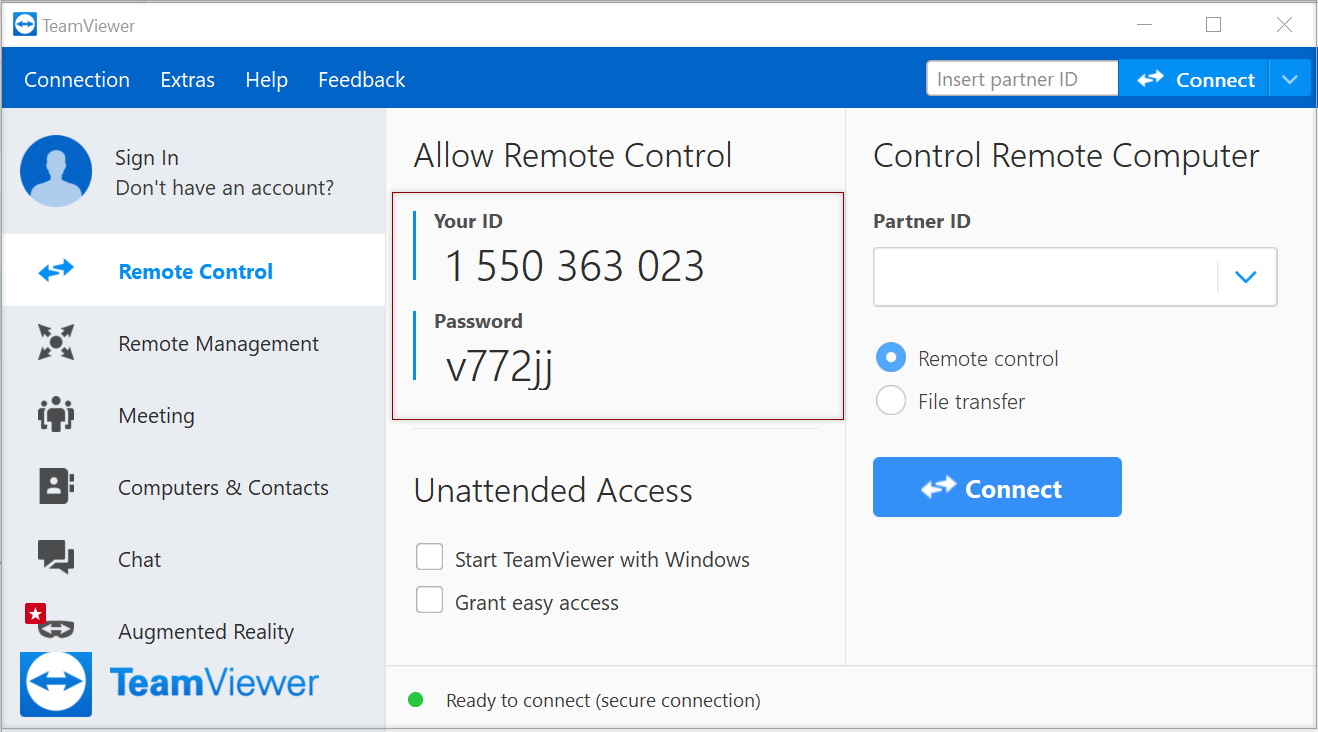
Task: Click the Augmented Reality glasses icon
Action: pyautogui.click(x=56, y=628)
